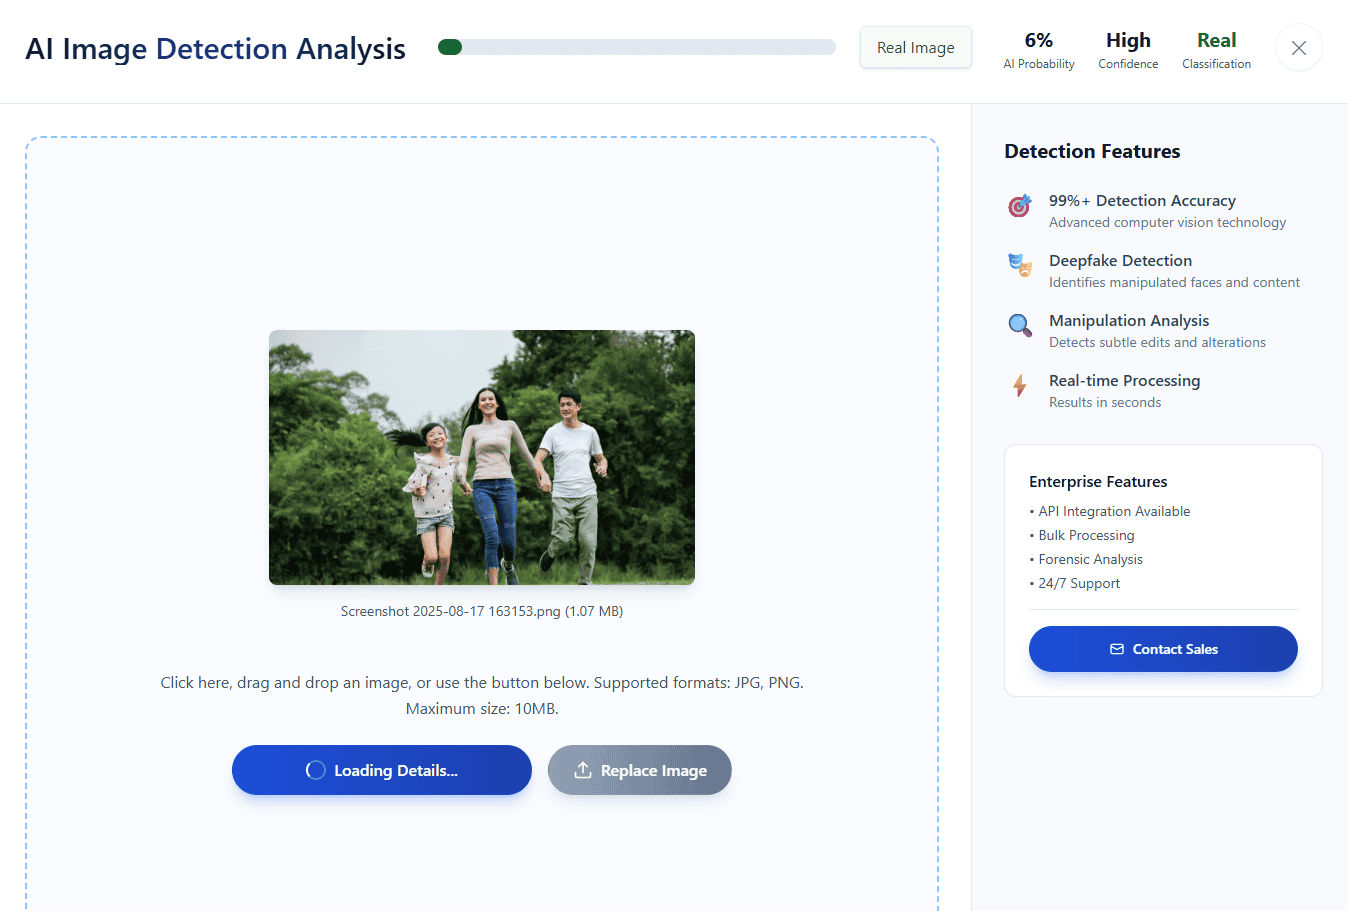The width and height of the screenshot is (1348, 911).
Task: Close the analysis panel with the X
Action: pos(1298,48)
